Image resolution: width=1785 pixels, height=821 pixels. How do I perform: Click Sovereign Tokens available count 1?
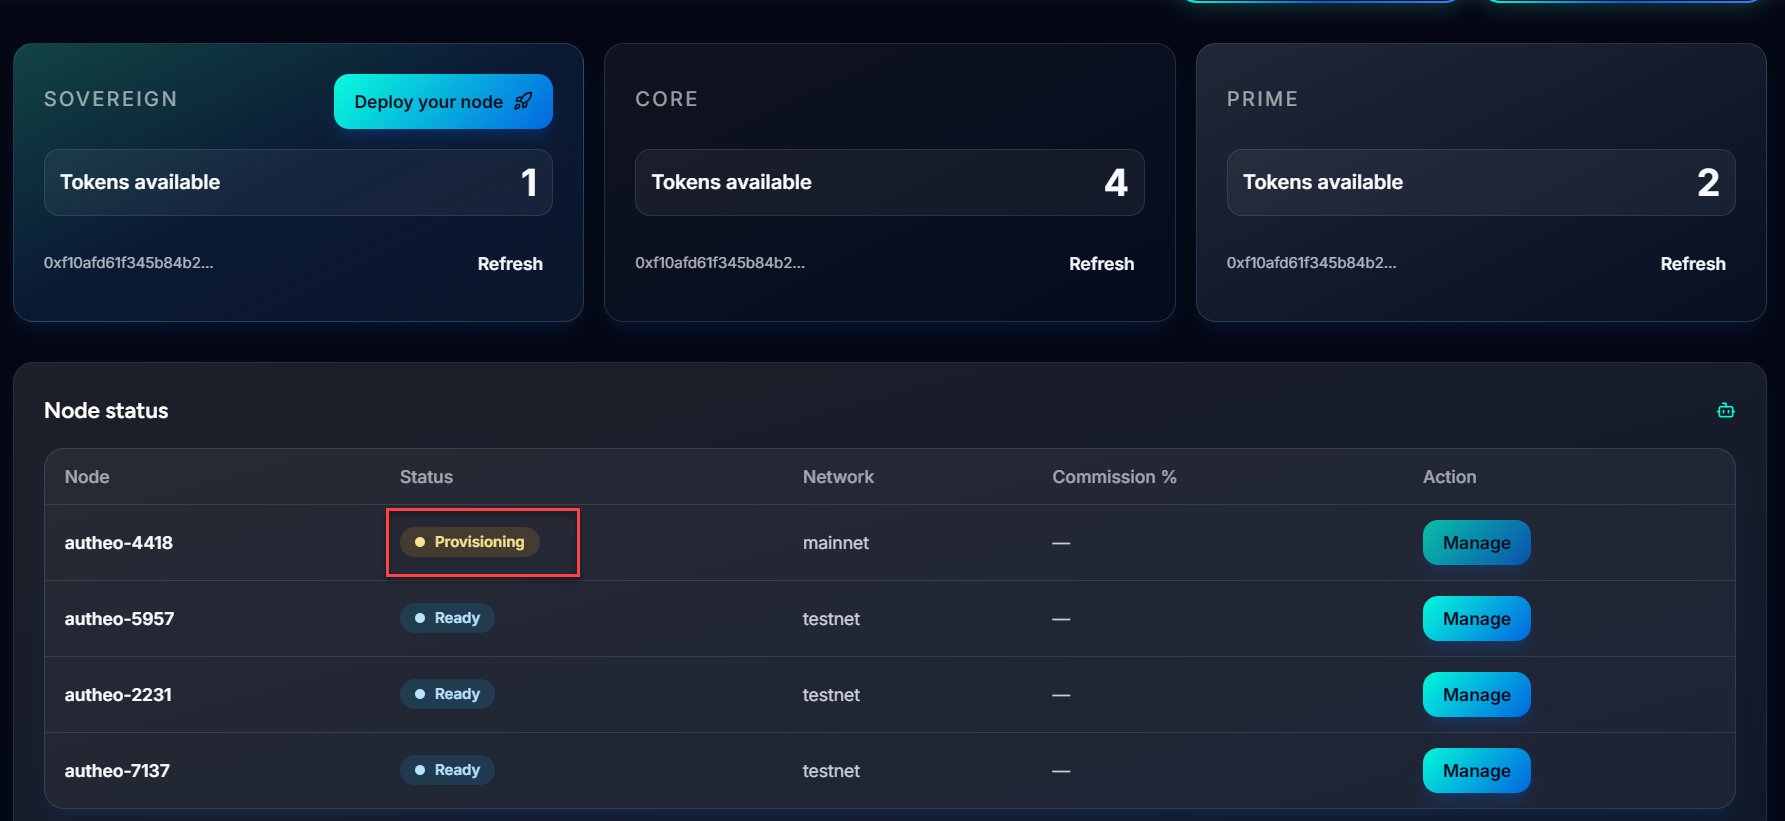[529, 182]
